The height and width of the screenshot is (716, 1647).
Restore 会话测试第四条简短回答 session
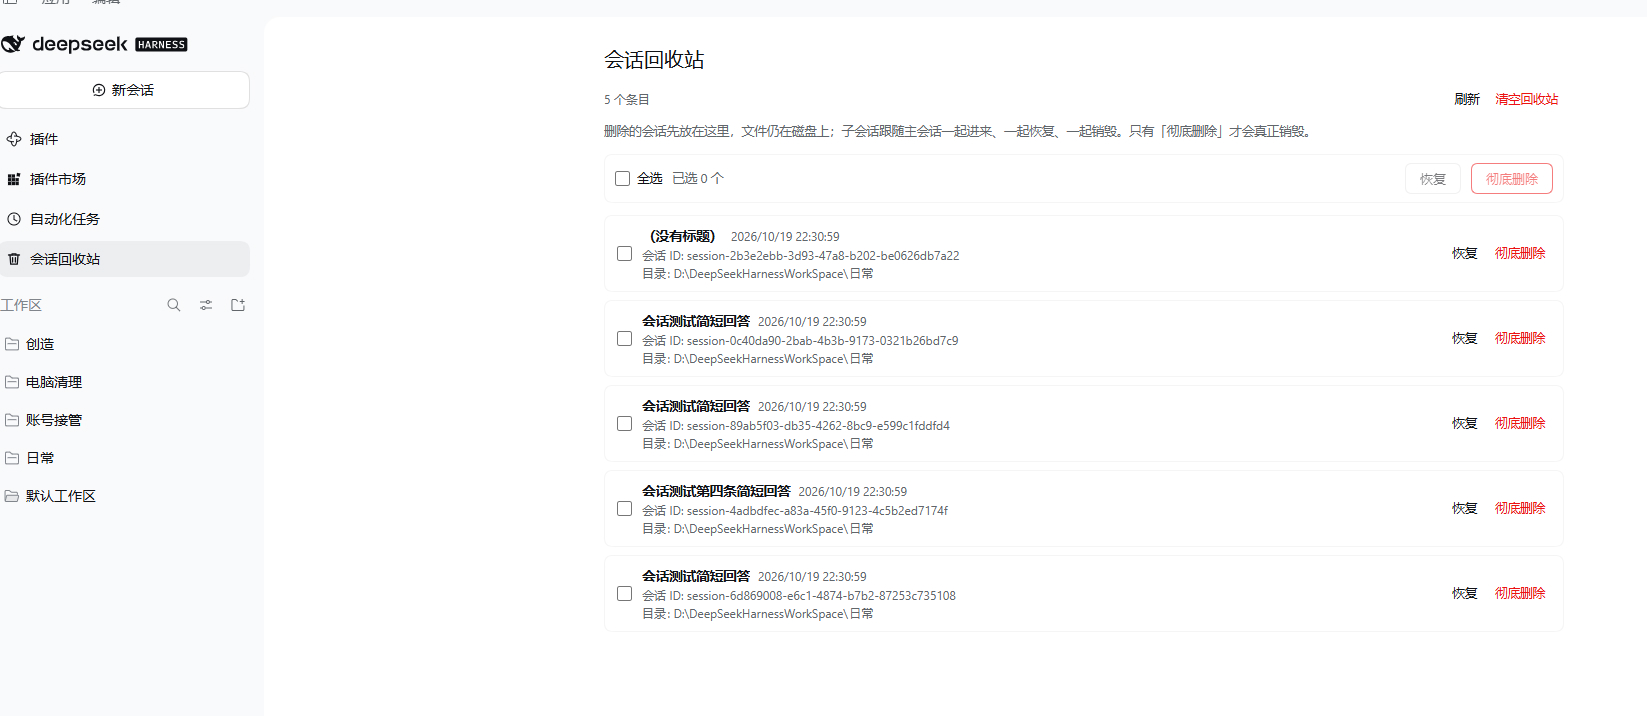[1465, 509]
